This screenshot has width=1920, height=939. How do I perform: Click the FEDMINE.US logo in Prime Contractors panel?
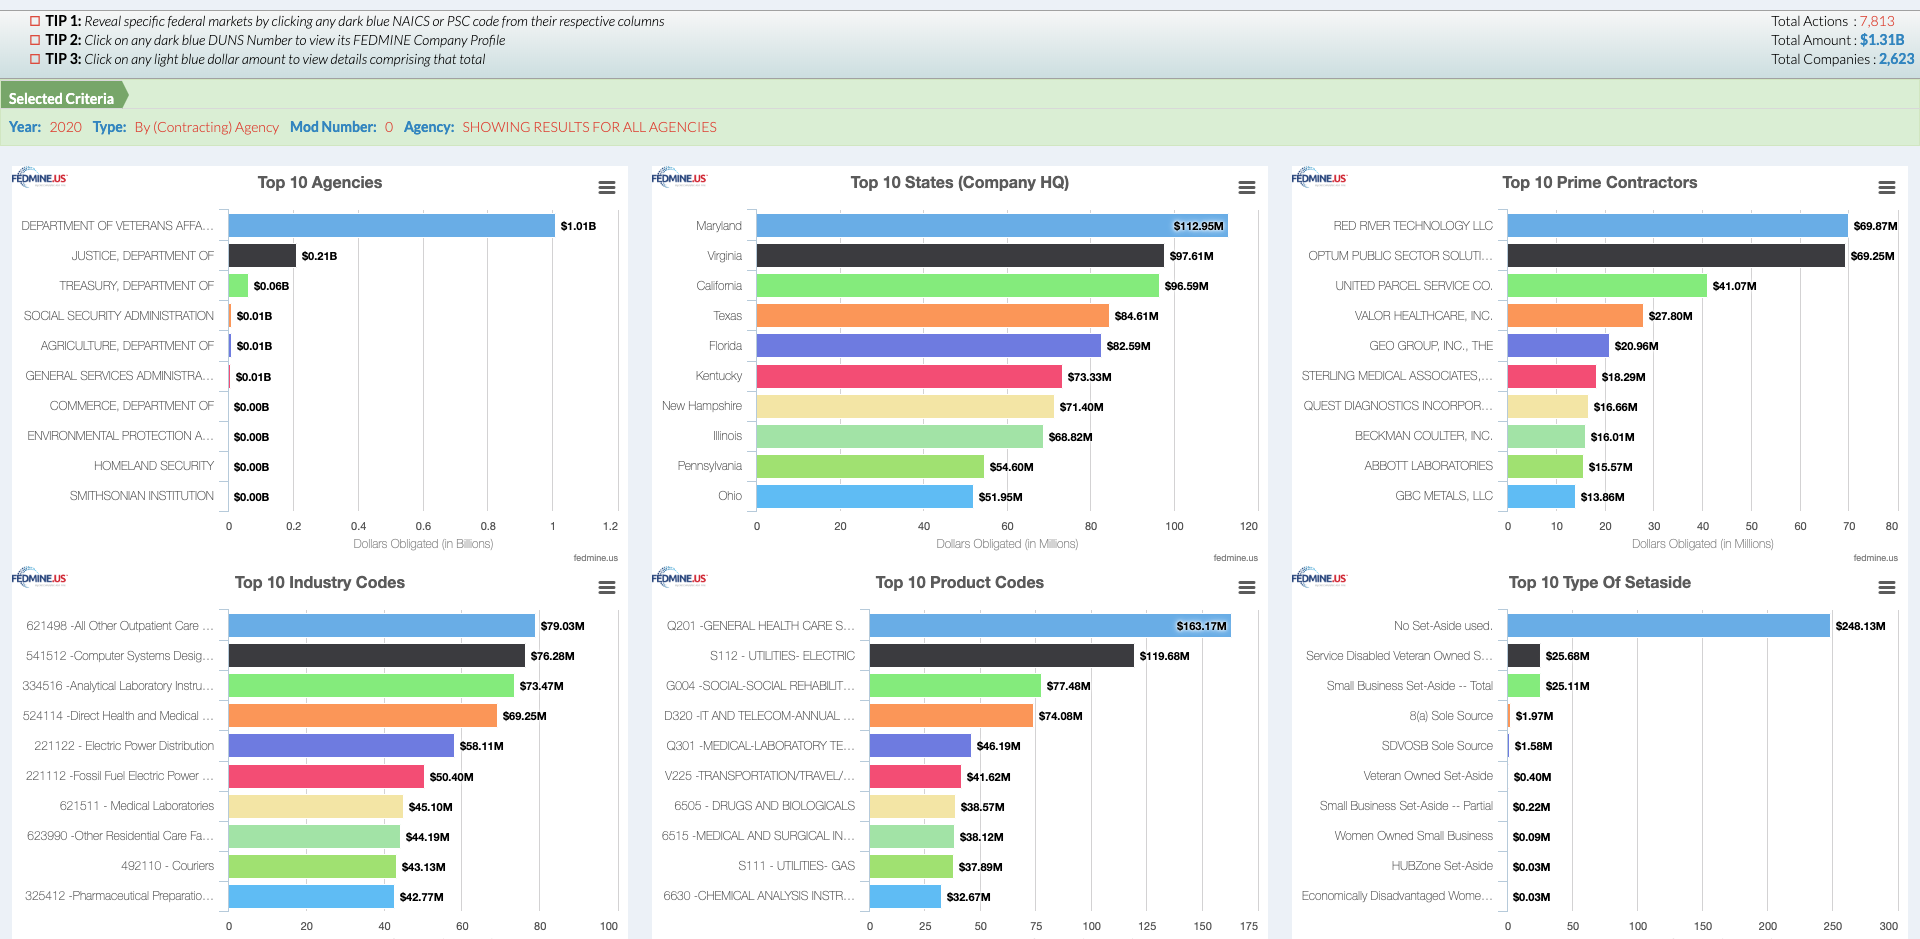tap(1319, 178)
